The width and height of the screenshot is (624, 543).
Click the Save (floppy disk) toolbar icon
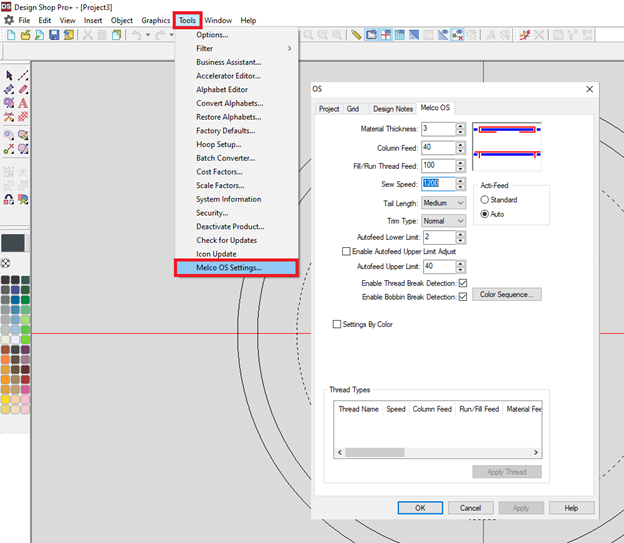[x=53, y=35]
